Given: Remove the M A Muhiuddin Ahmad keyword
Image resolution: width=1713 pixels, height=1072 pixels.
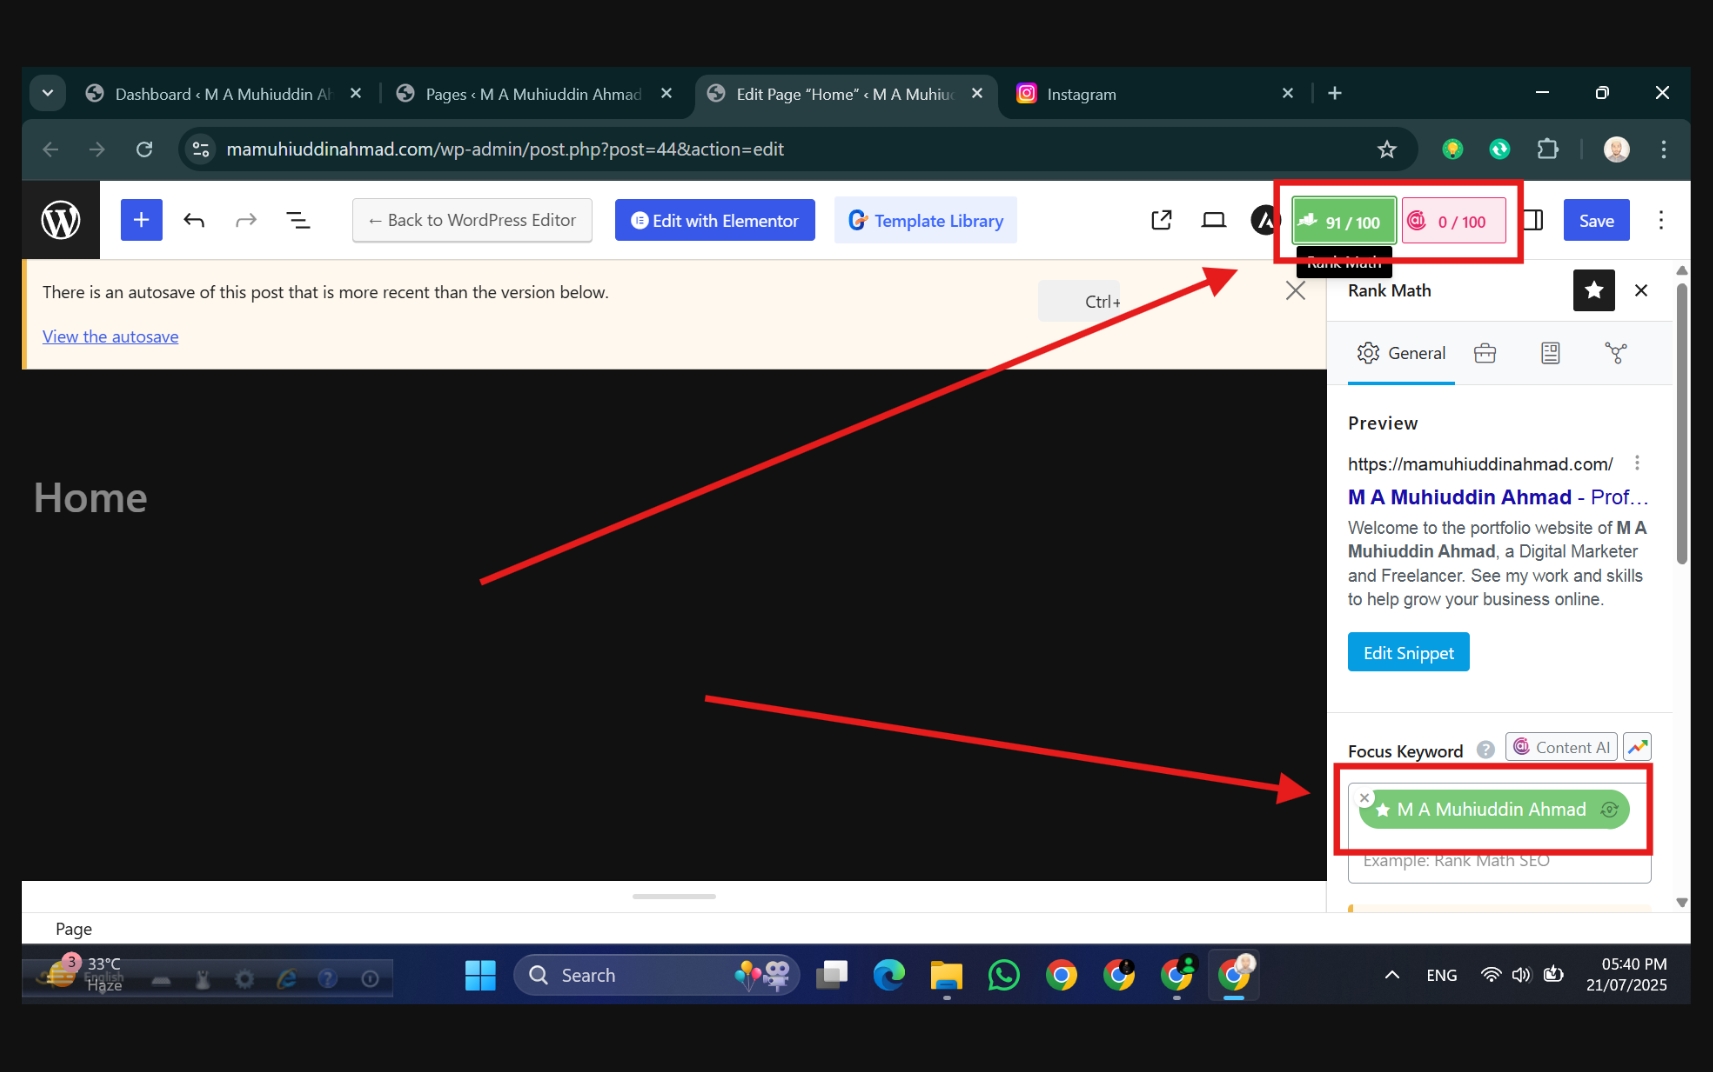Looking at the screenshot, I should [1365, 798].
